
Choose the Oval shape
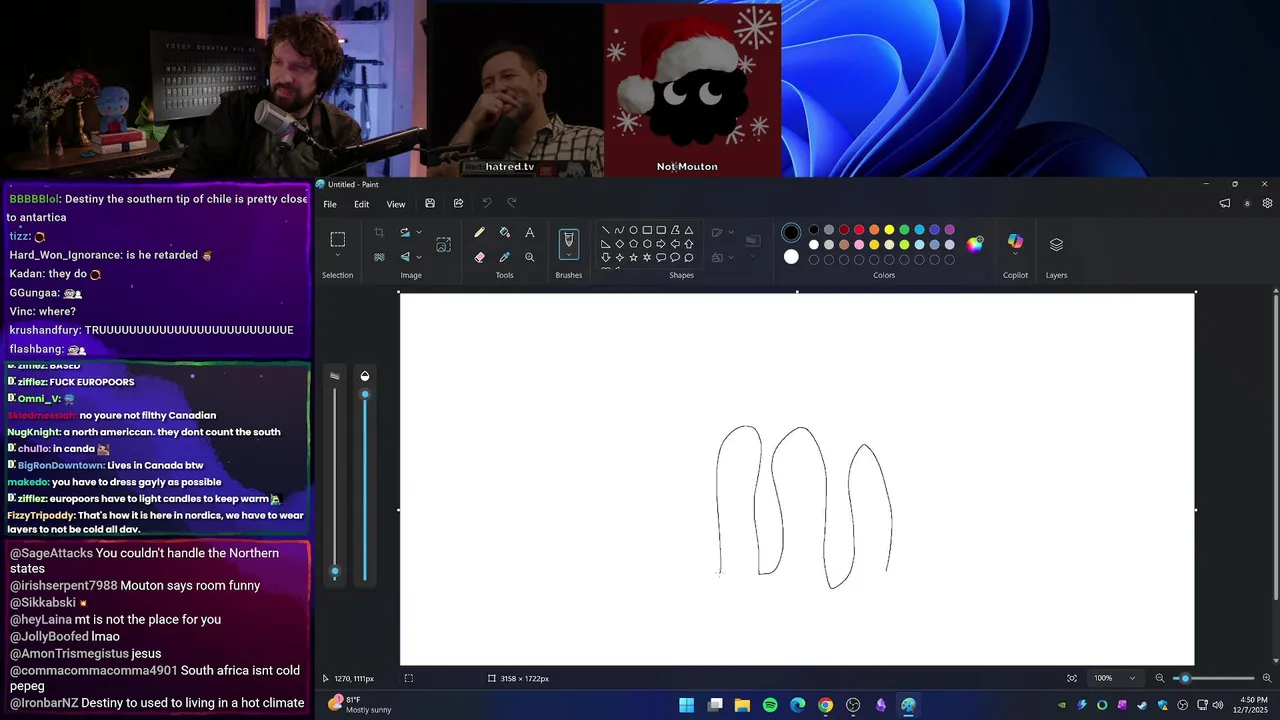tap(633, 230)
